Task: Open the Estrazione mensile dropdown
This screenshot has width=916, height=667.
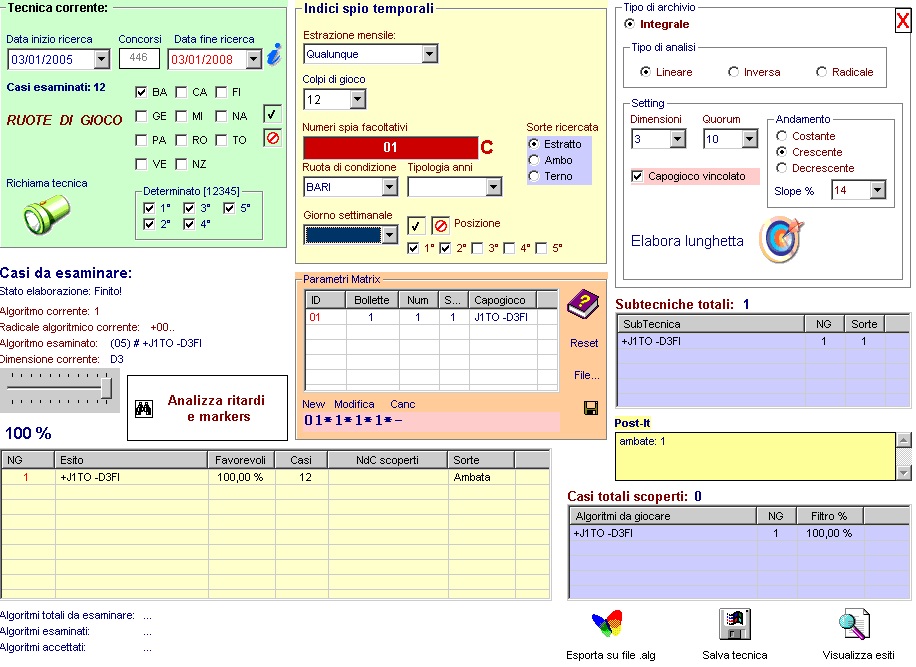Action: coord(429,54)
